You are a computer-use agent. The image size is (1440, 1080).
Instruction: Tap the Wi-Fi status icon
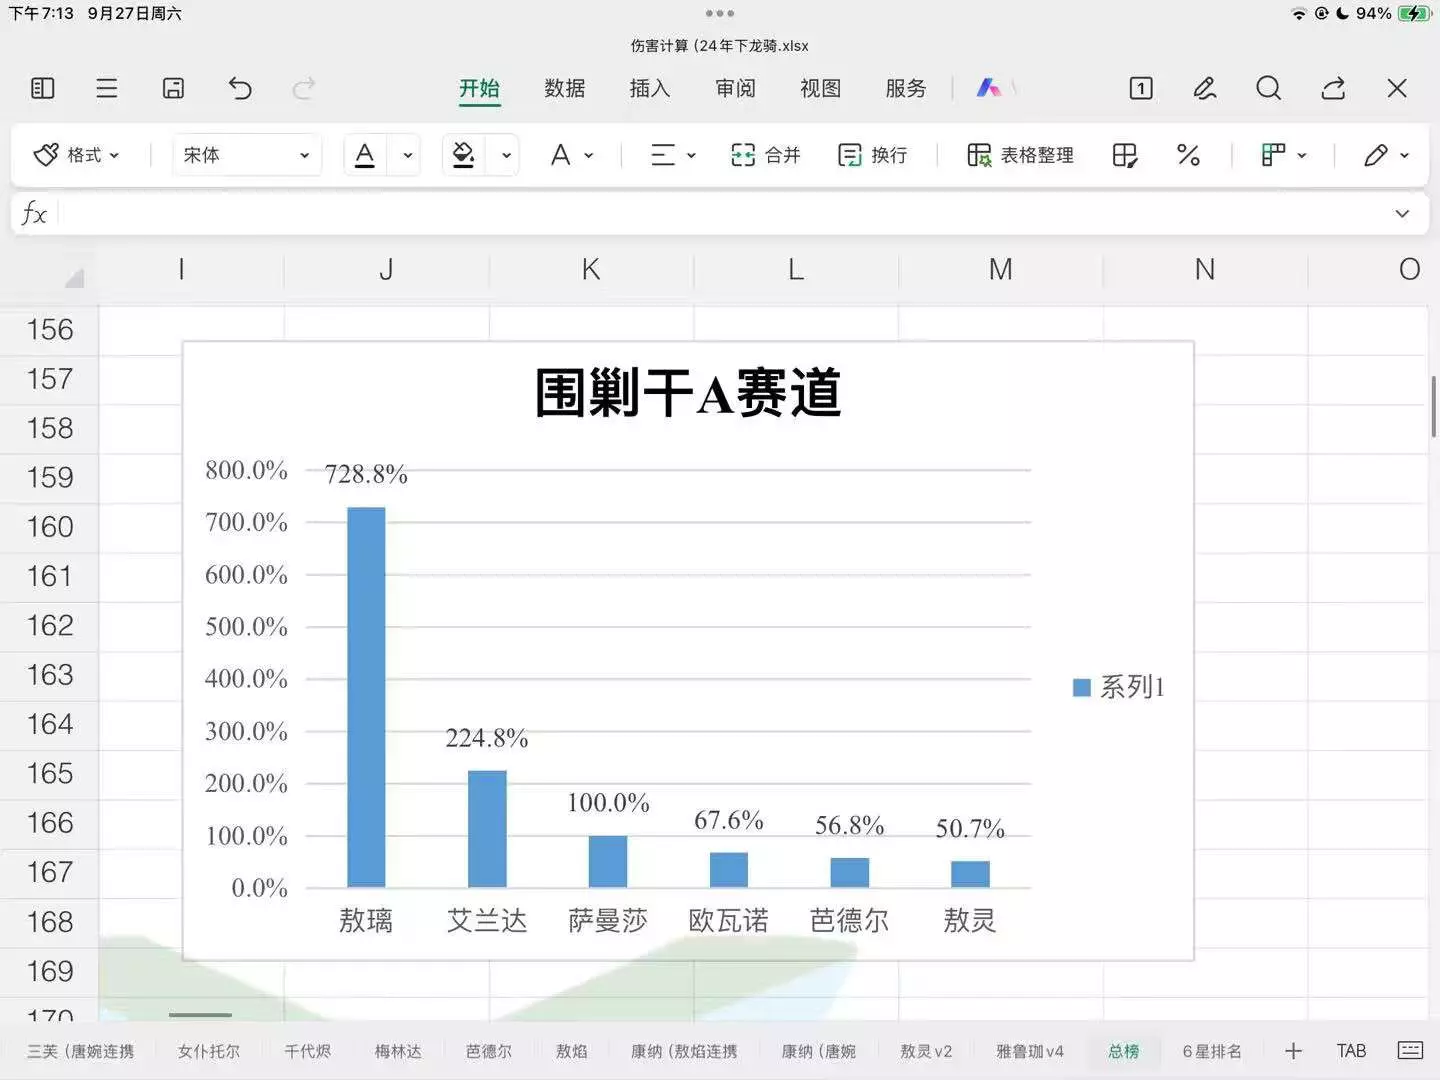[x=1299, y=14]
